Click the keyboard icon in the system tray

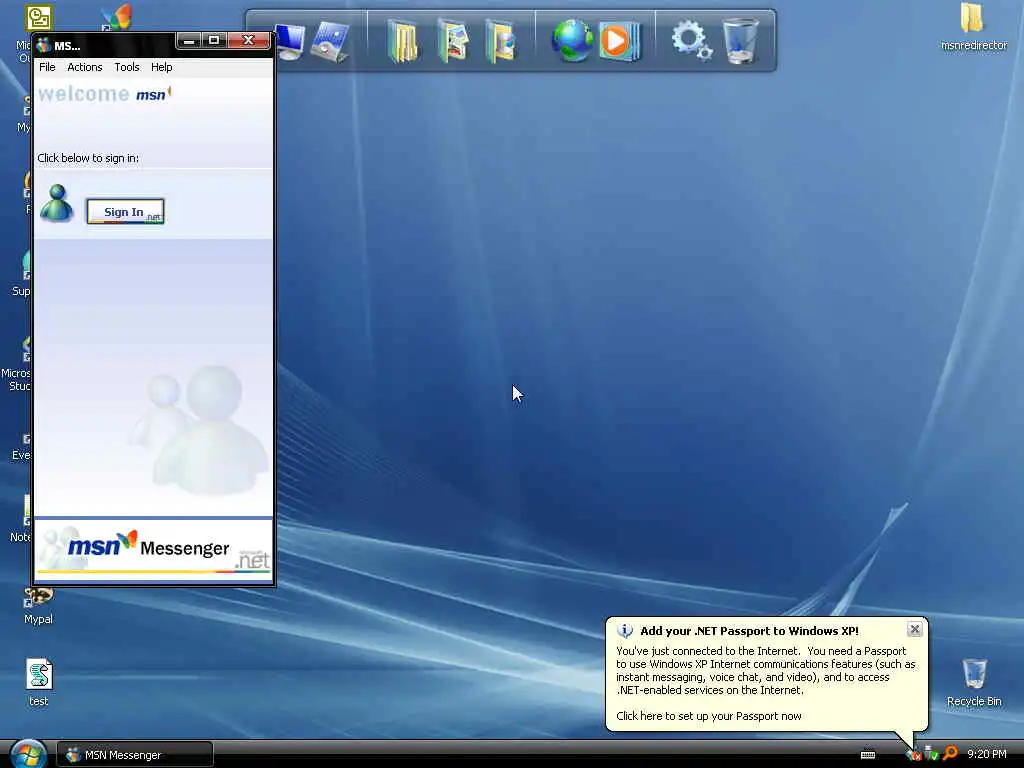pos(868,755)
